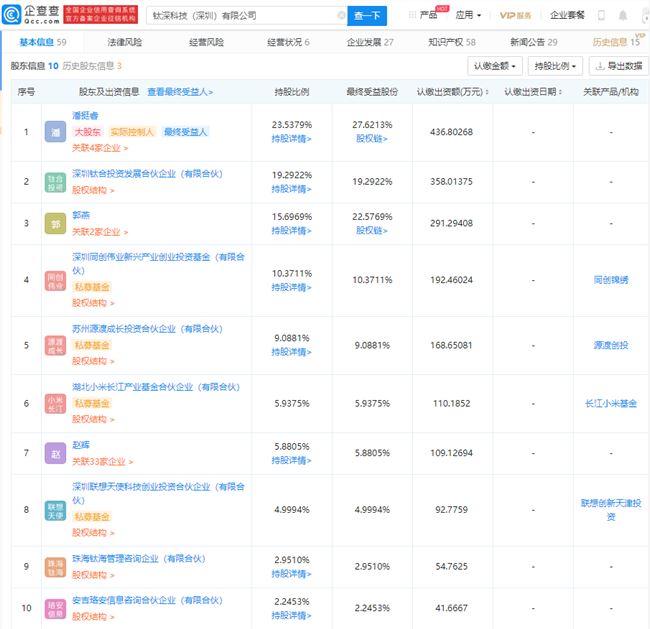The width and height of the screenshot is (650, 629).
Task: Click the 大股东 tag on 潘挺睿
Action: 87,132
